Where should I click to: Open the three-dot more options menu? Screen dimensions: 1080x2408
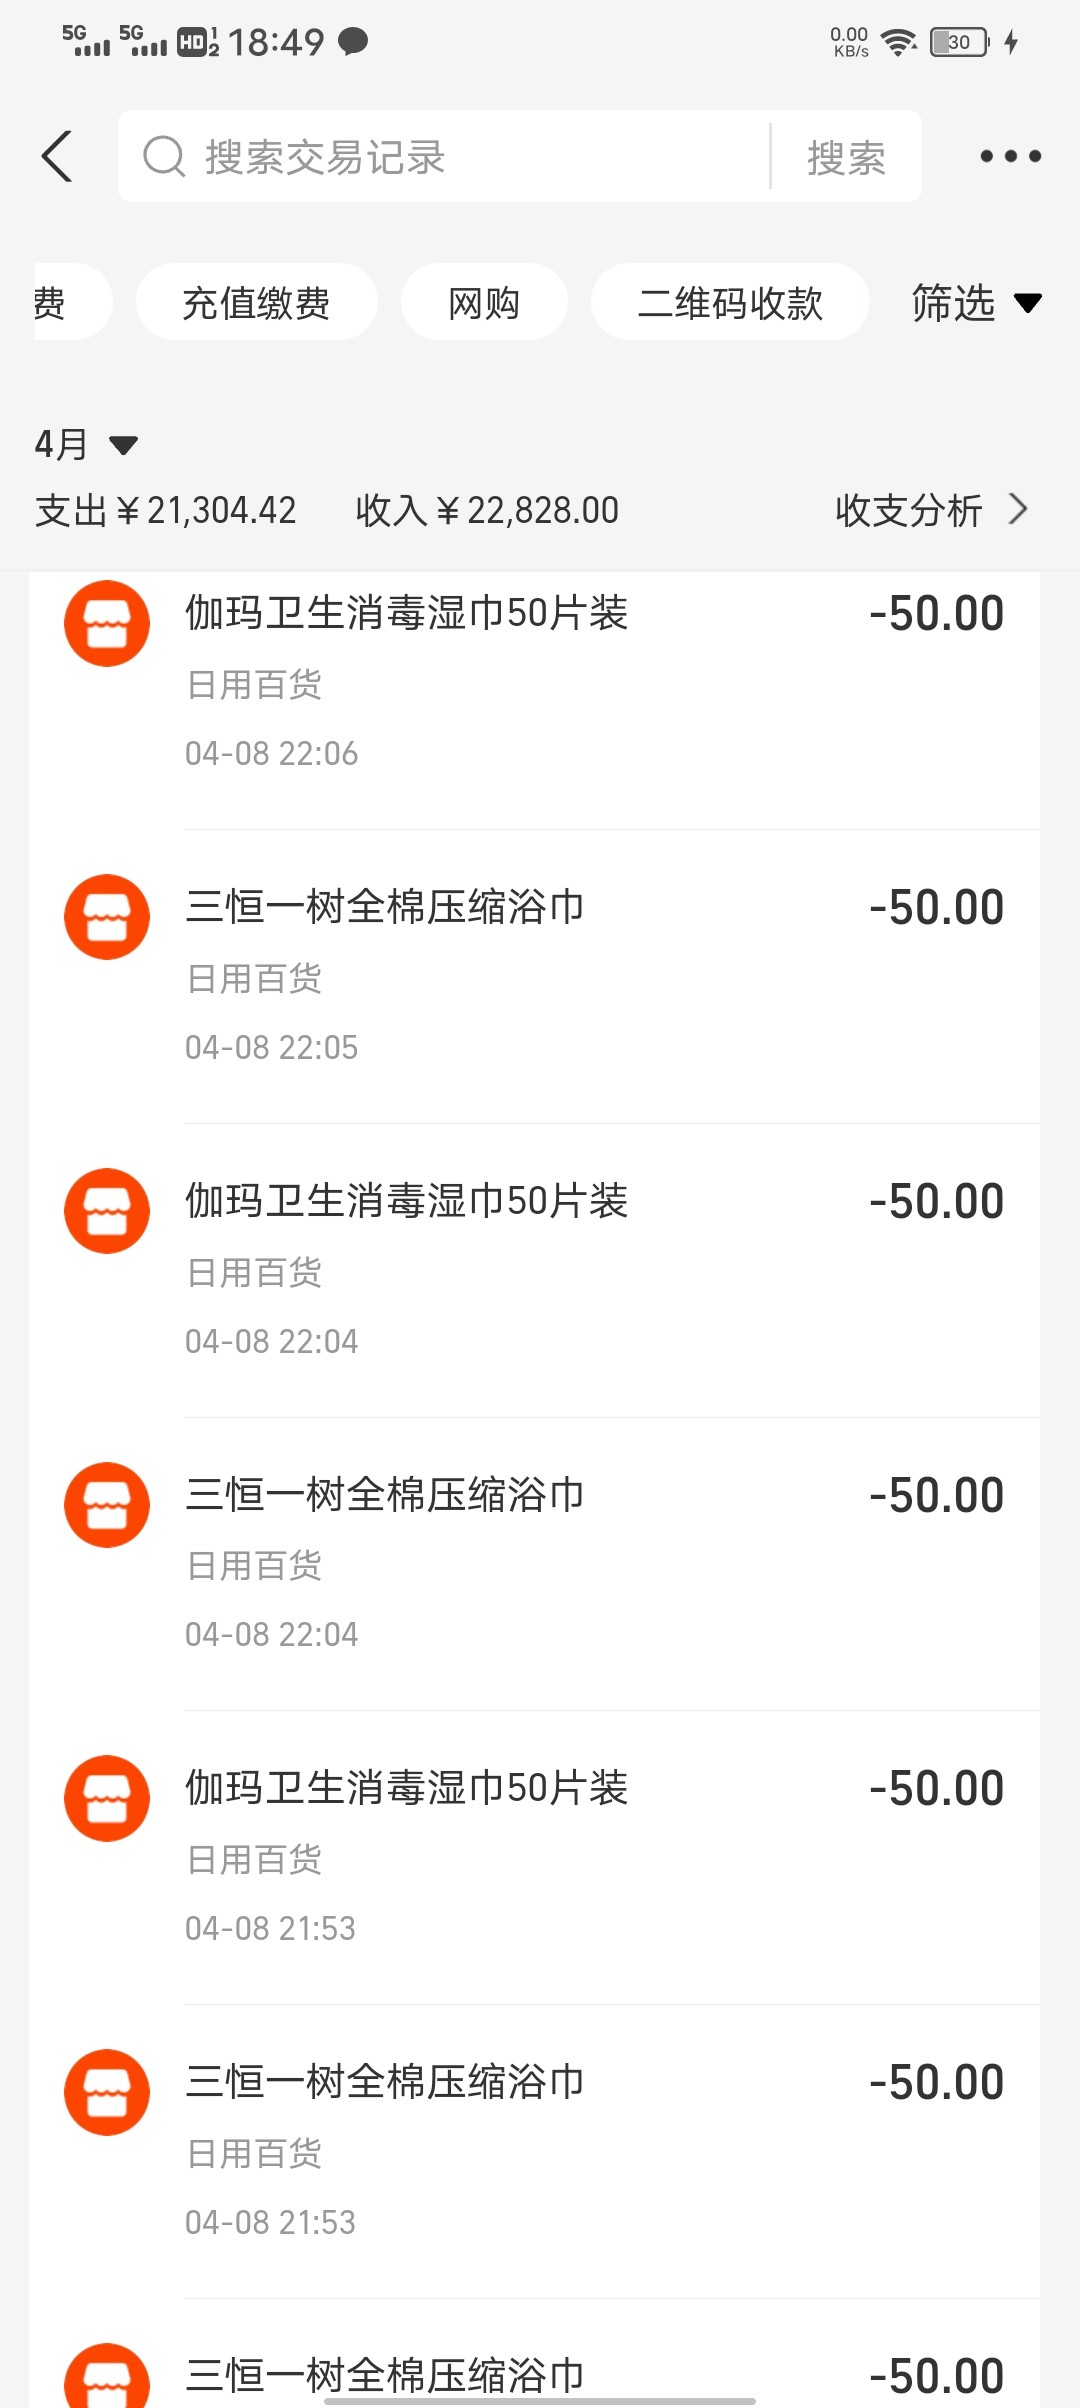coord(1010,156)
